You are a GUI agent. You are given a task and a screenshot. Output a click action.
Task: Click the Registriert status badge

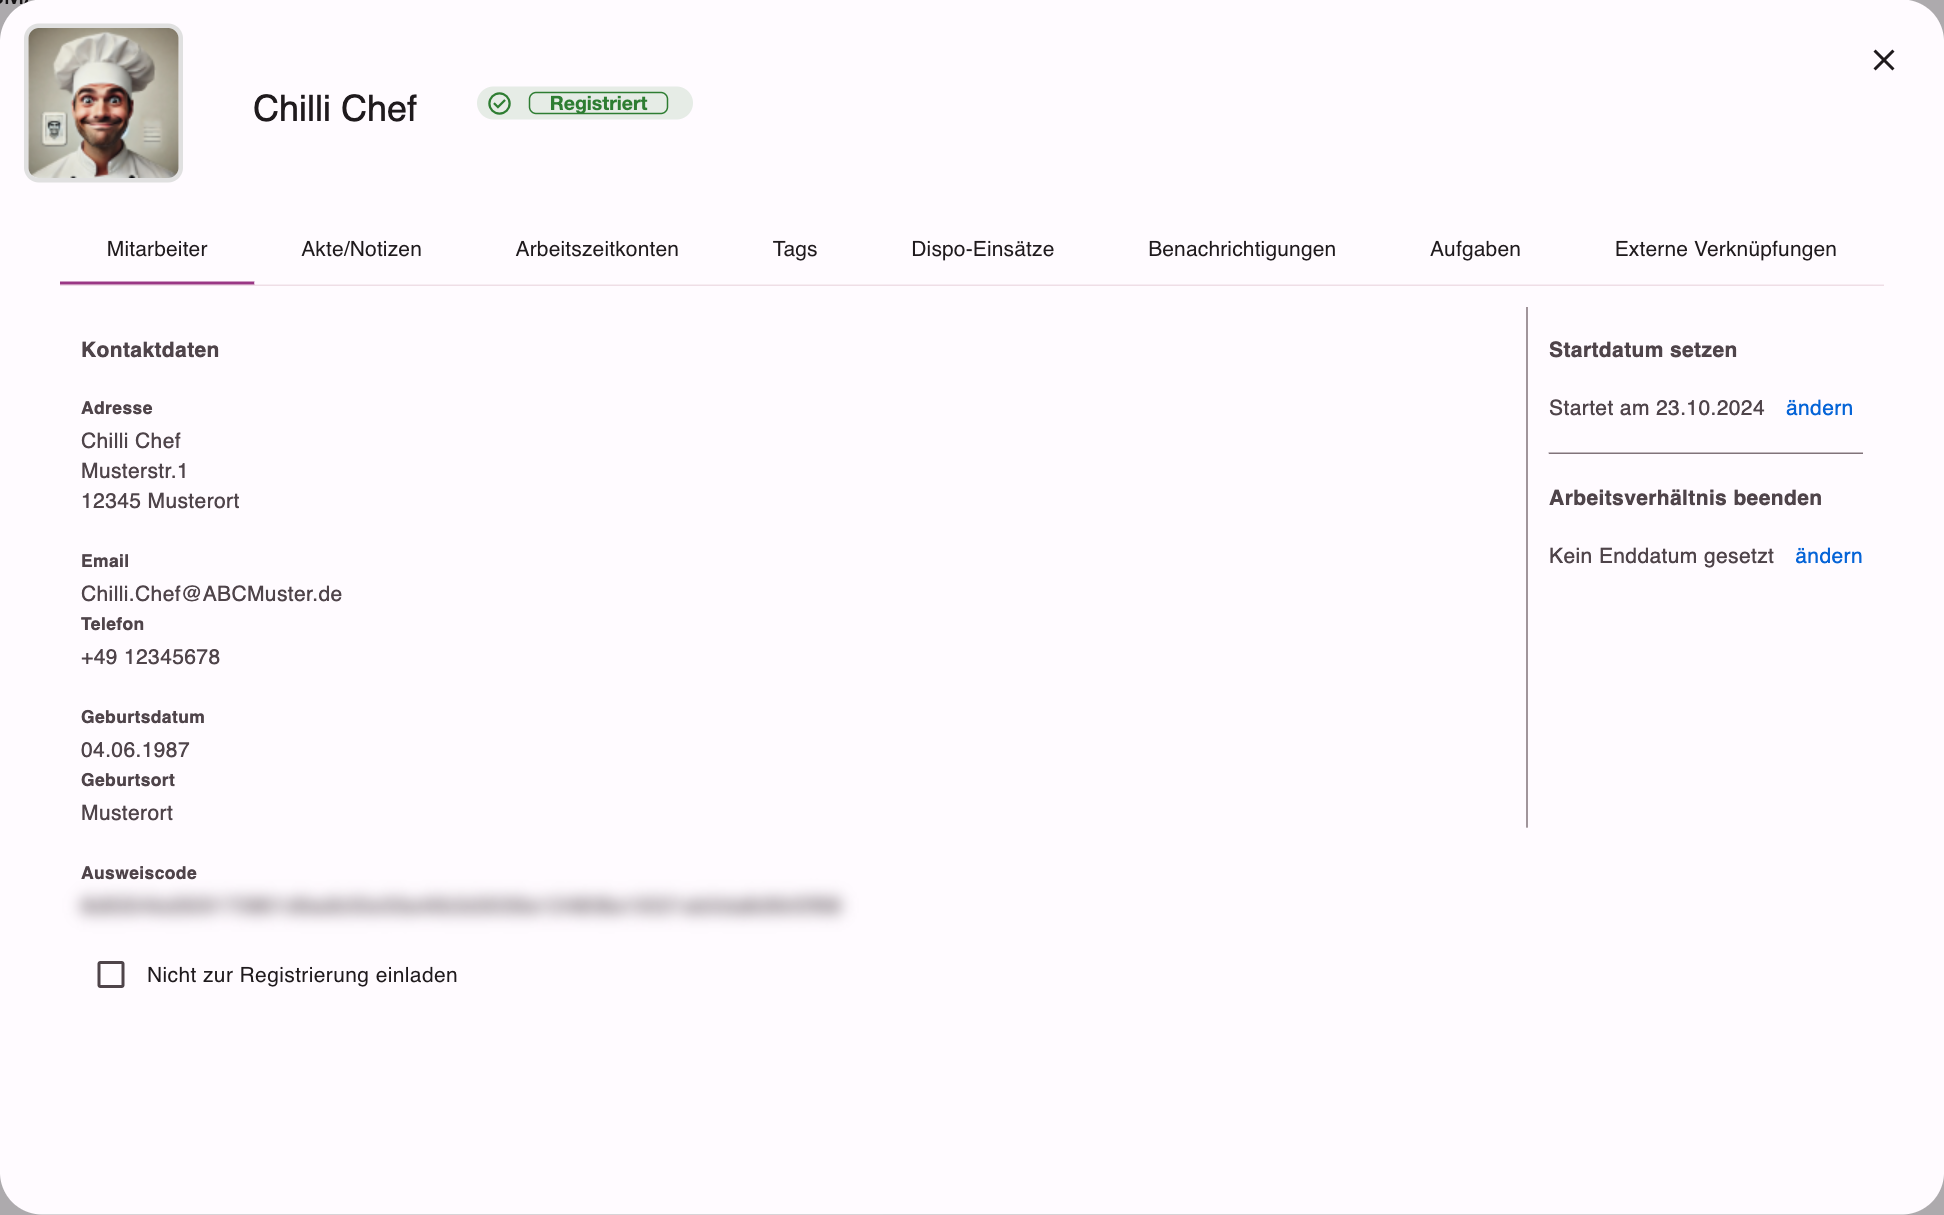[598, 103]
